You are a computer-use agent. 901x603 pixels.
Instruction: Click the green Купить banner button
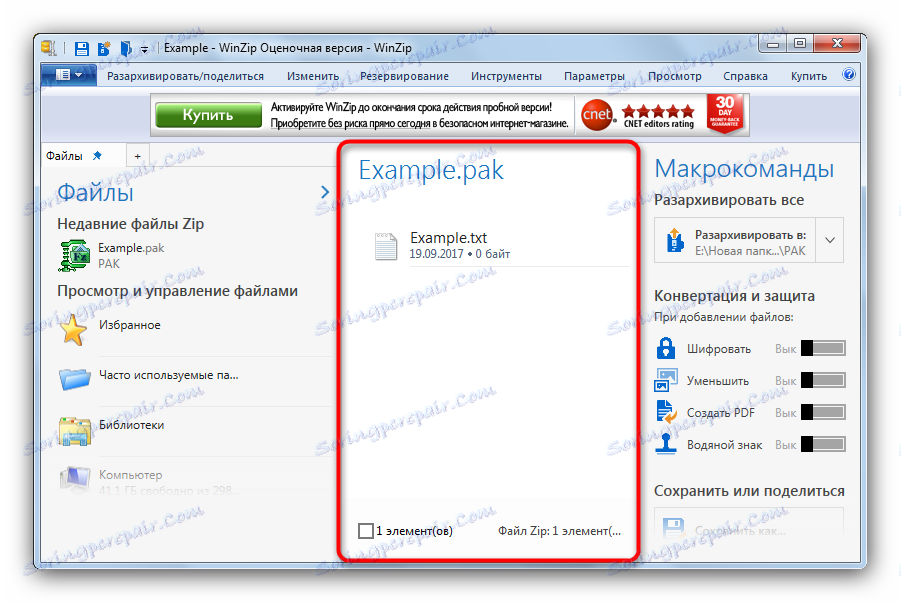pos(208,115)
